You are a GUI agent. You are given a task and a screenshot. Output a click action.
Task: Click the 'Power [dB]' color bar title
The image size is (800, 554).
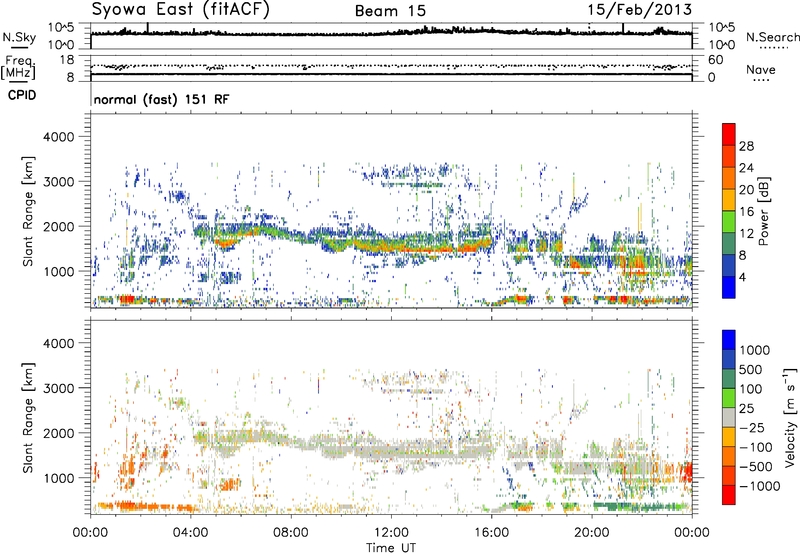coord(763,211)
